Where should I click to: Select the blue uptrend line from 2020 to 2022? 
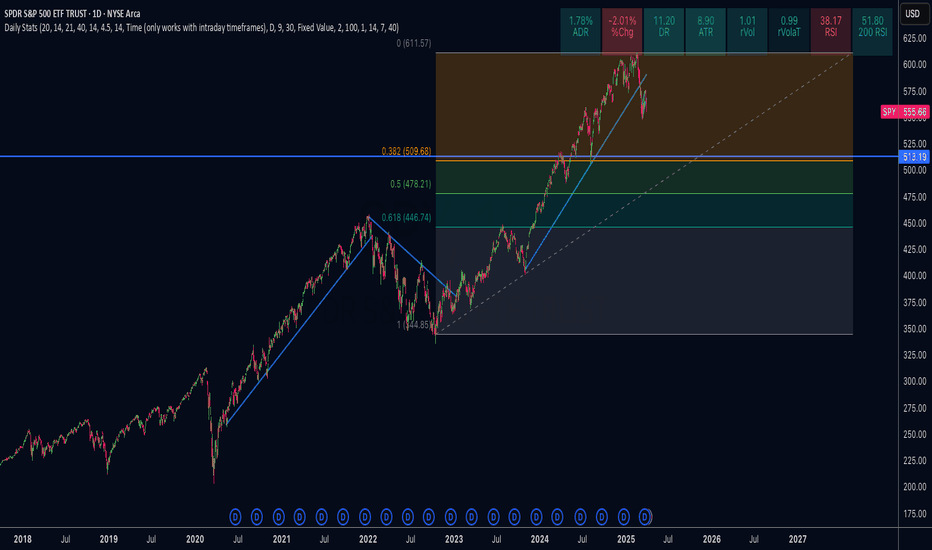pos(299,331)
